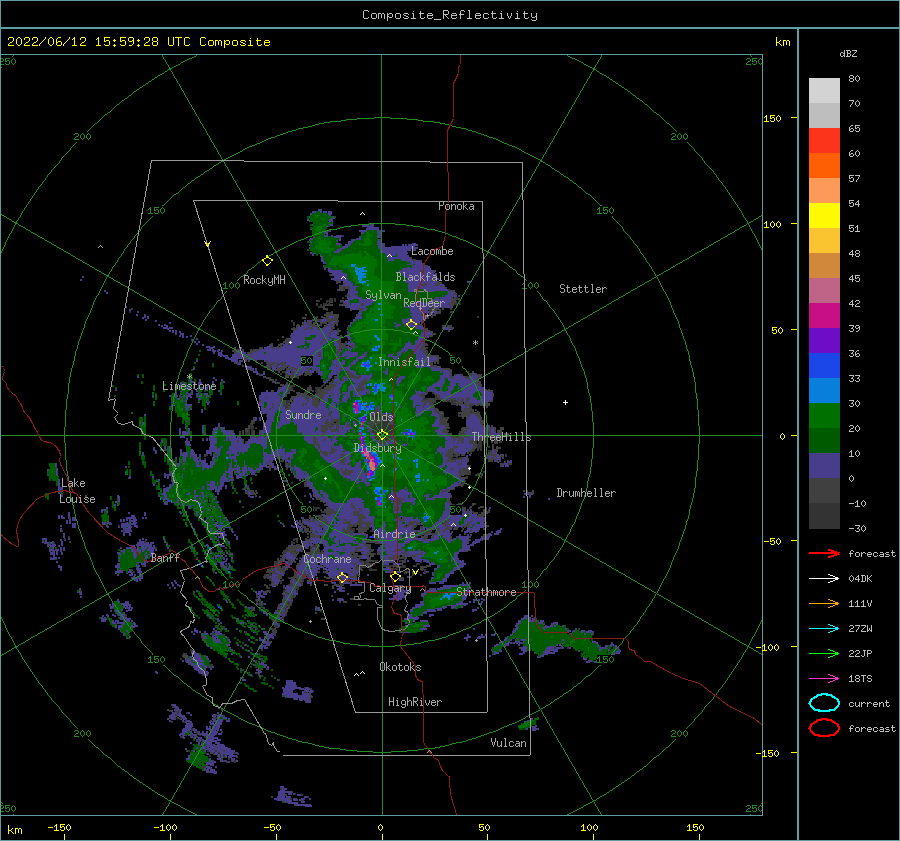Screen dimensions: 900x841
Task: Click the Sylvan label on map
Action: click(383, 295)
